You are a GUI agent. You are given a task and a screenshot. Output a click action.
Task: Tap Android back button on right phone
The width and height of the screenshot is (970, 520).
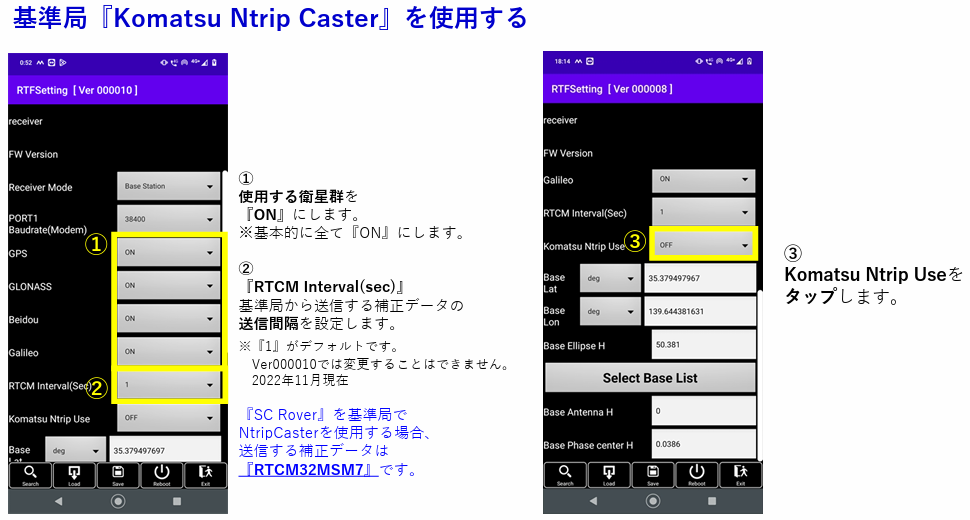594,501
